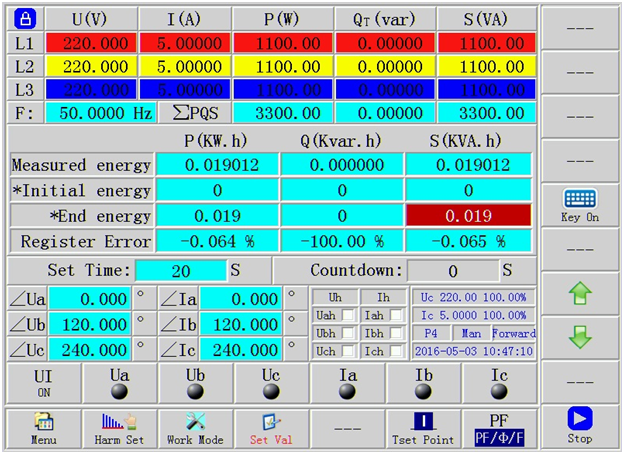
Task: Click the Uh header button
Action: [335, 298]
